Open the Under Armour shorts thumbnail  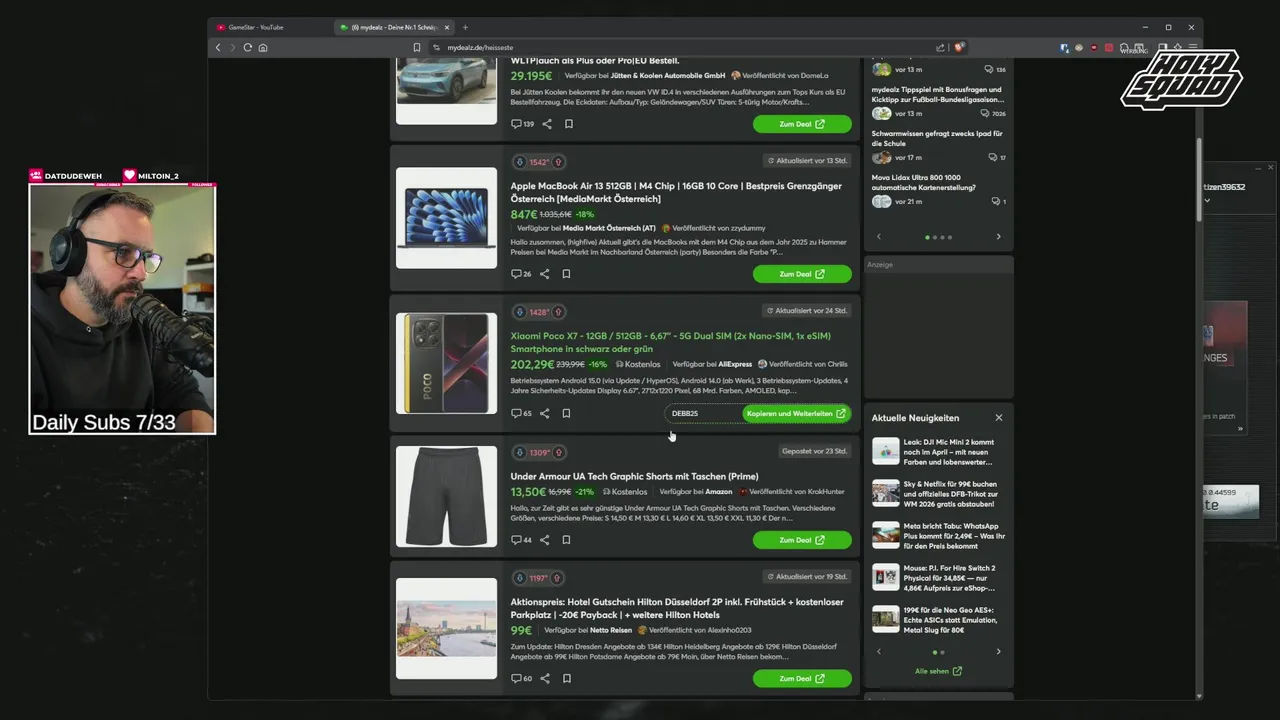pyautogui.click(x=446, y=497)
